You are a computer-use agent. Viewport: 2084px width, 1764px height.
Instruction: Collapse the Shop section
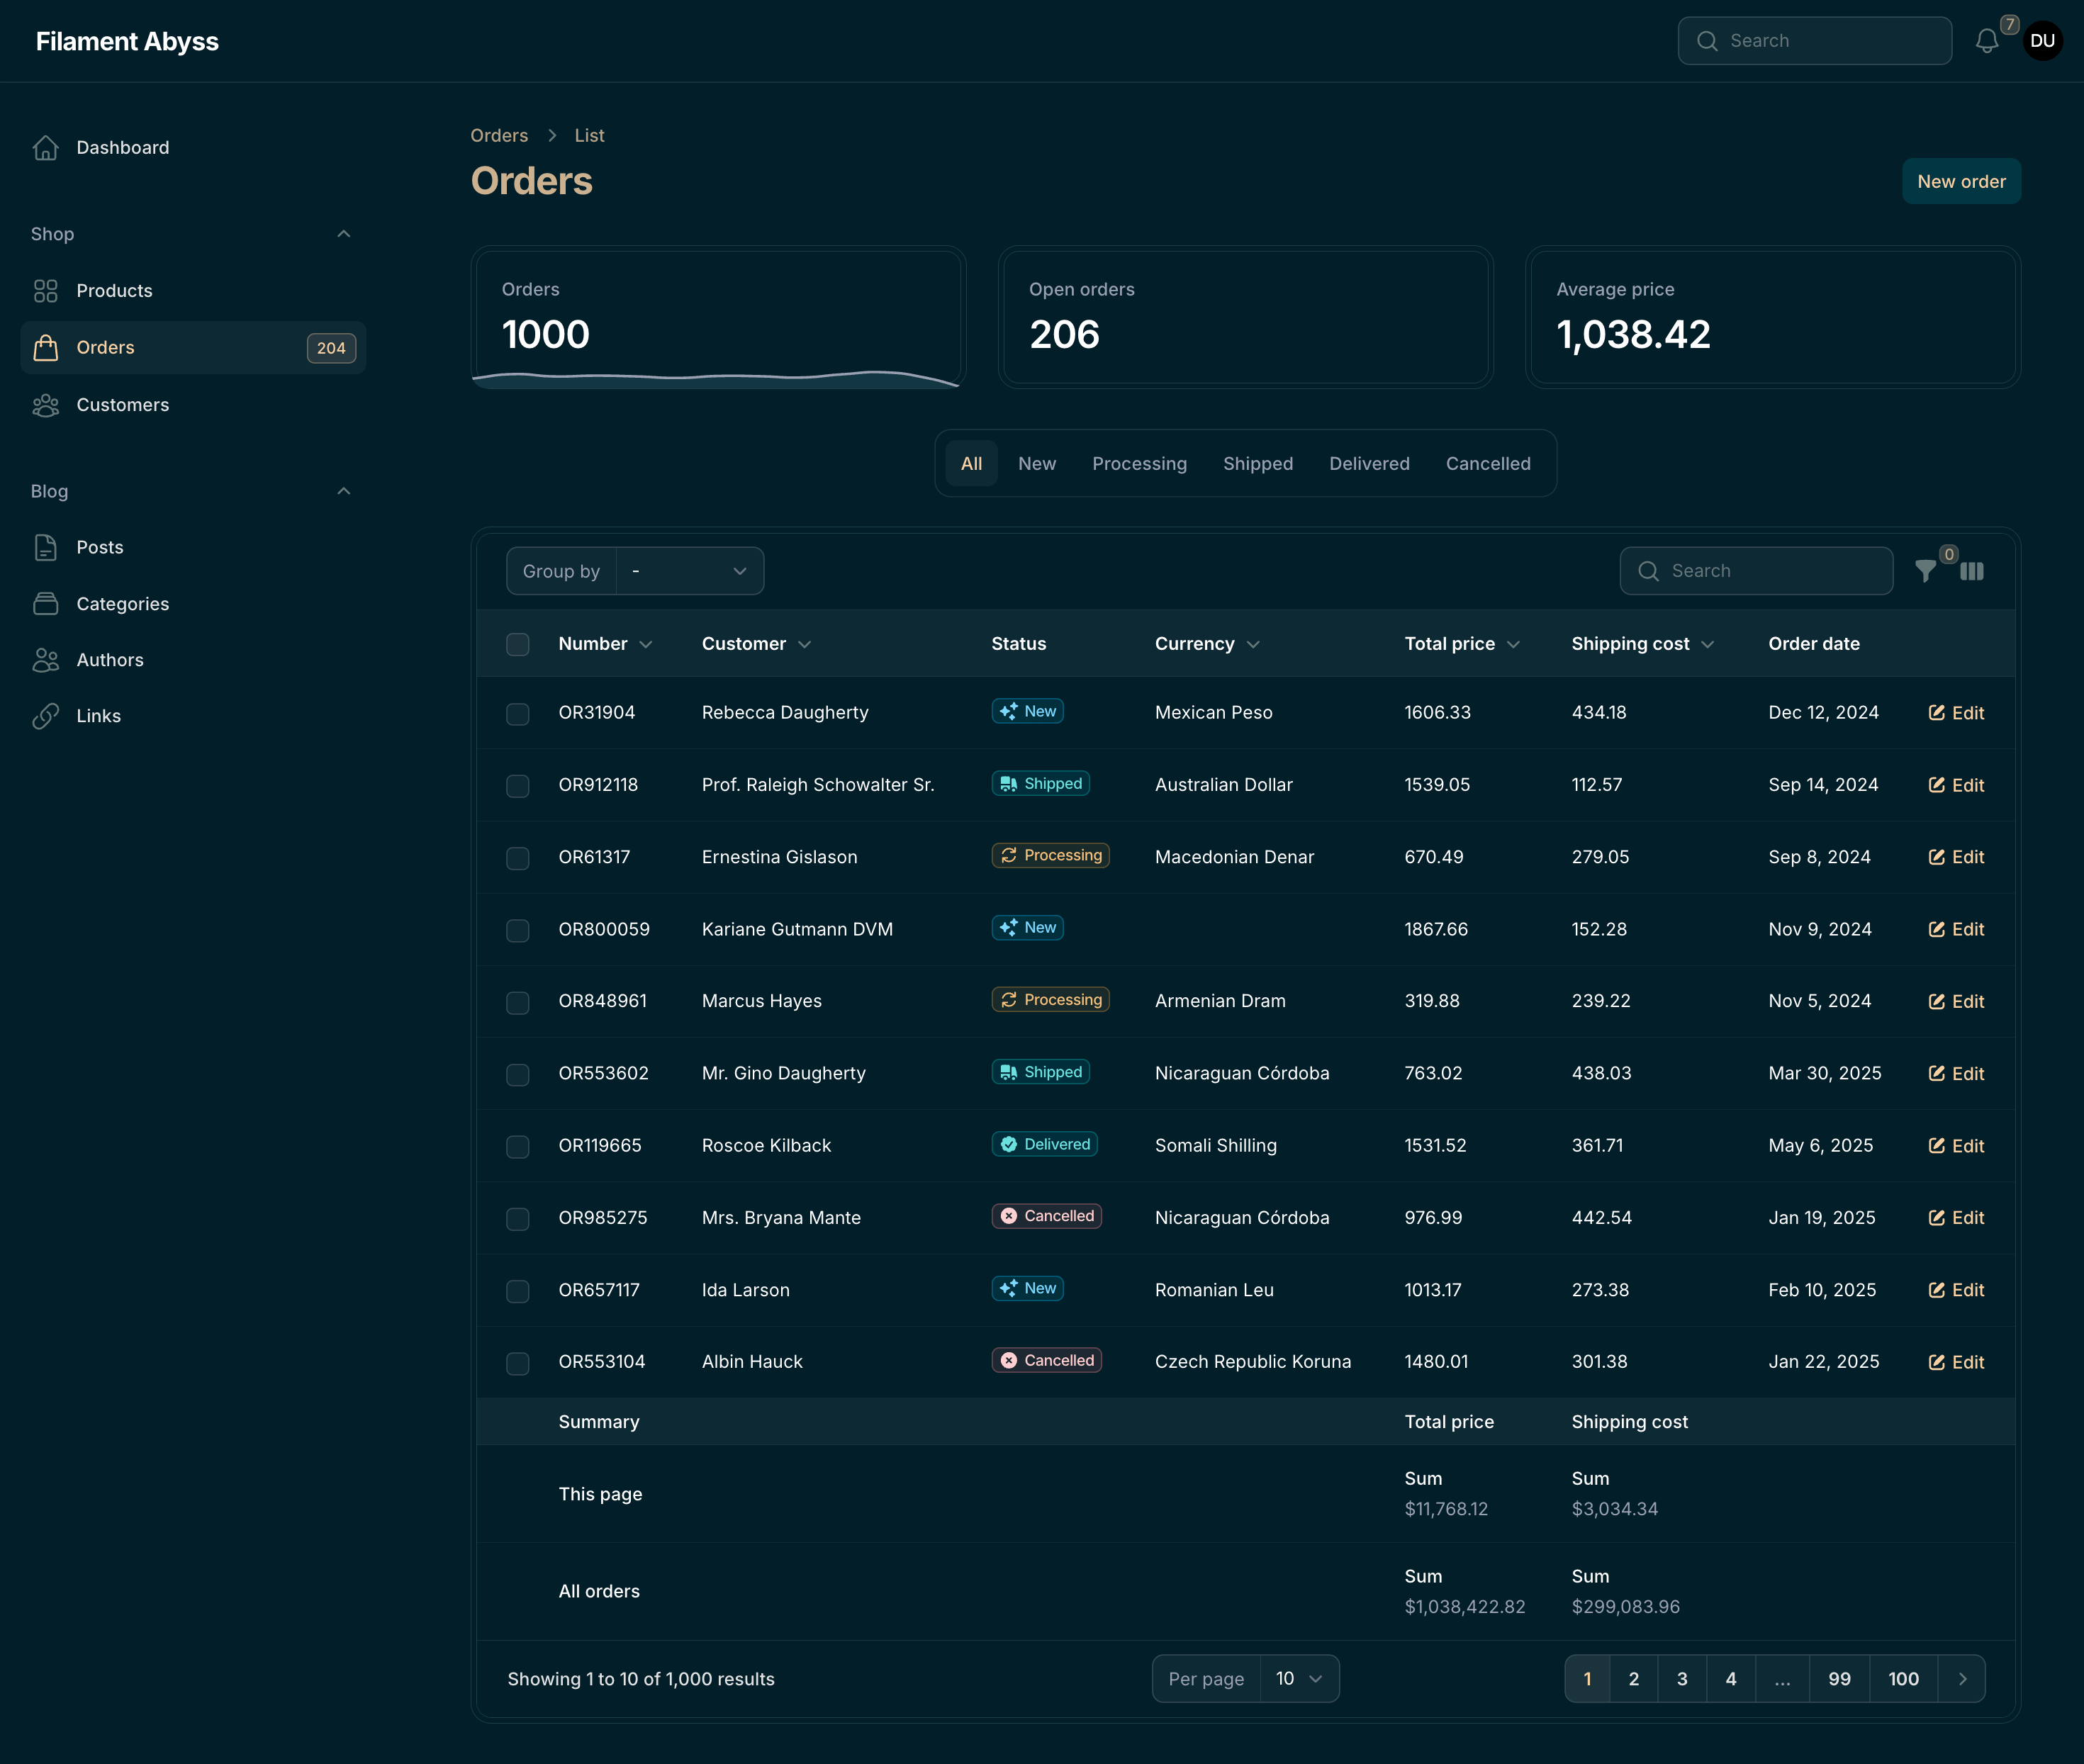pos(344,233)
